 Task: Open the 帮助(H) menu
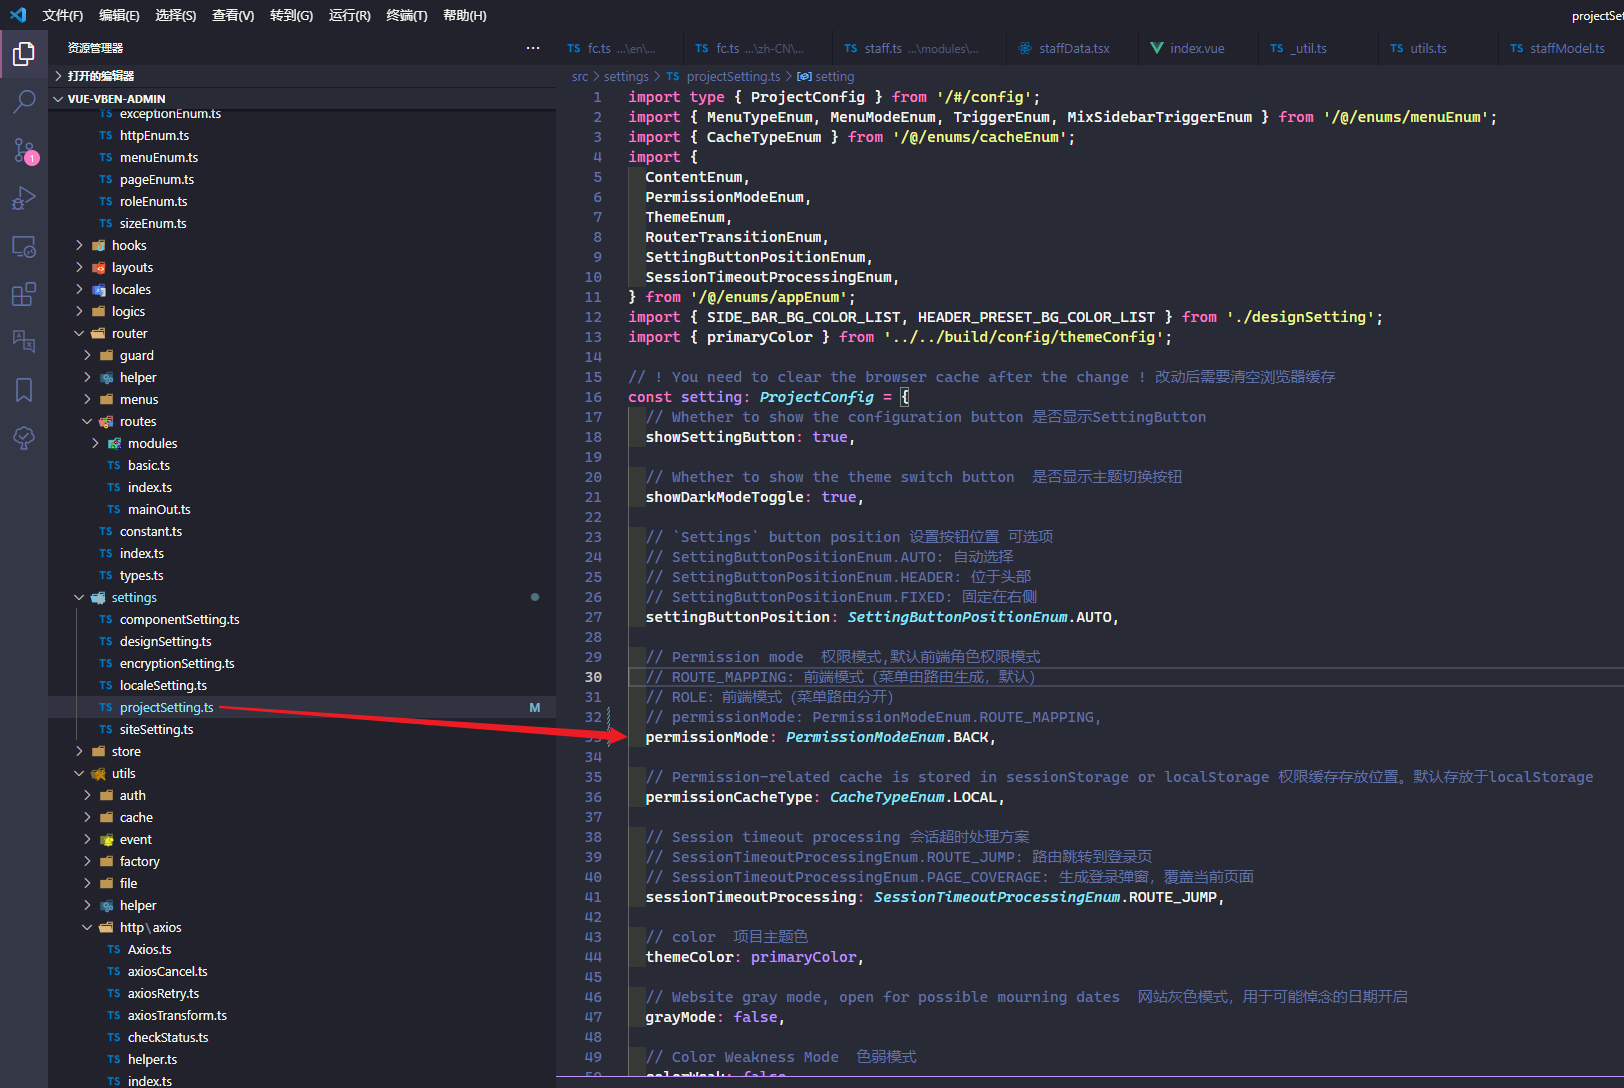coord(464,15)
